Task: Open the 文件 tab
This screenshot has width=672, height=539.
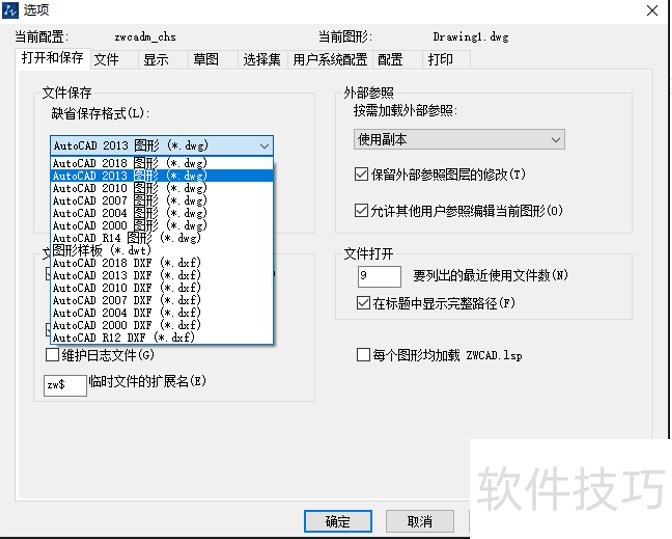Action: click(114, 60)
